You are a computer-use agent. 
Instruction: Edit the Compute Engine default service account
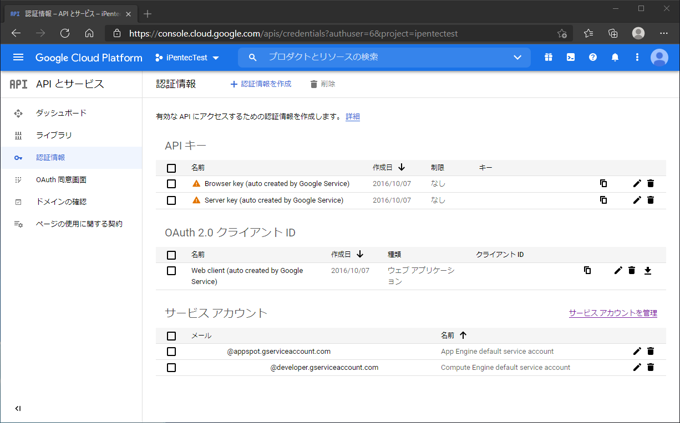point(637,367)
